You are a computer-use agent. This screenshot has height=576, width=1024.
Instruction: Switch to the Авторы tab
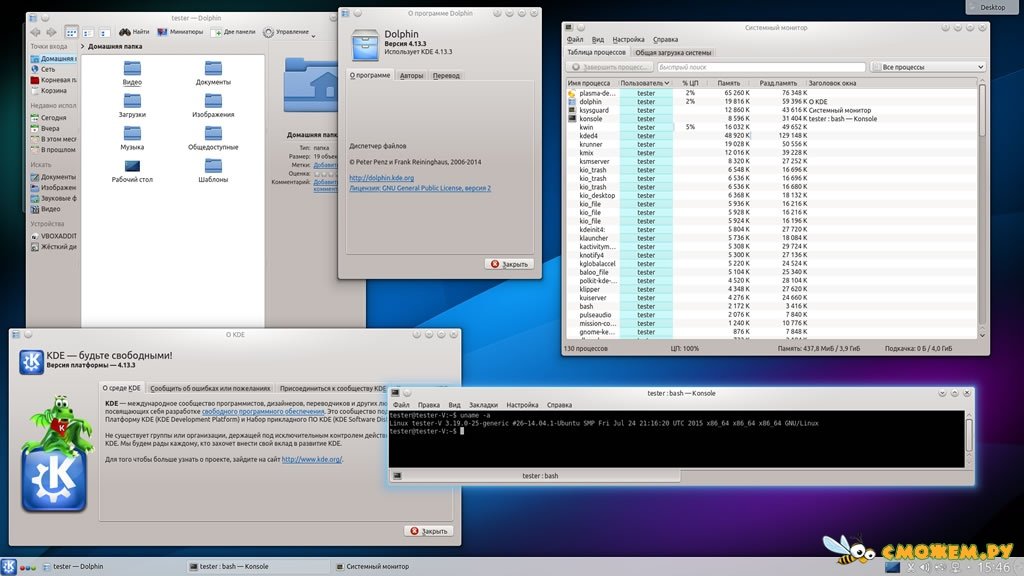tap(411, 75)
